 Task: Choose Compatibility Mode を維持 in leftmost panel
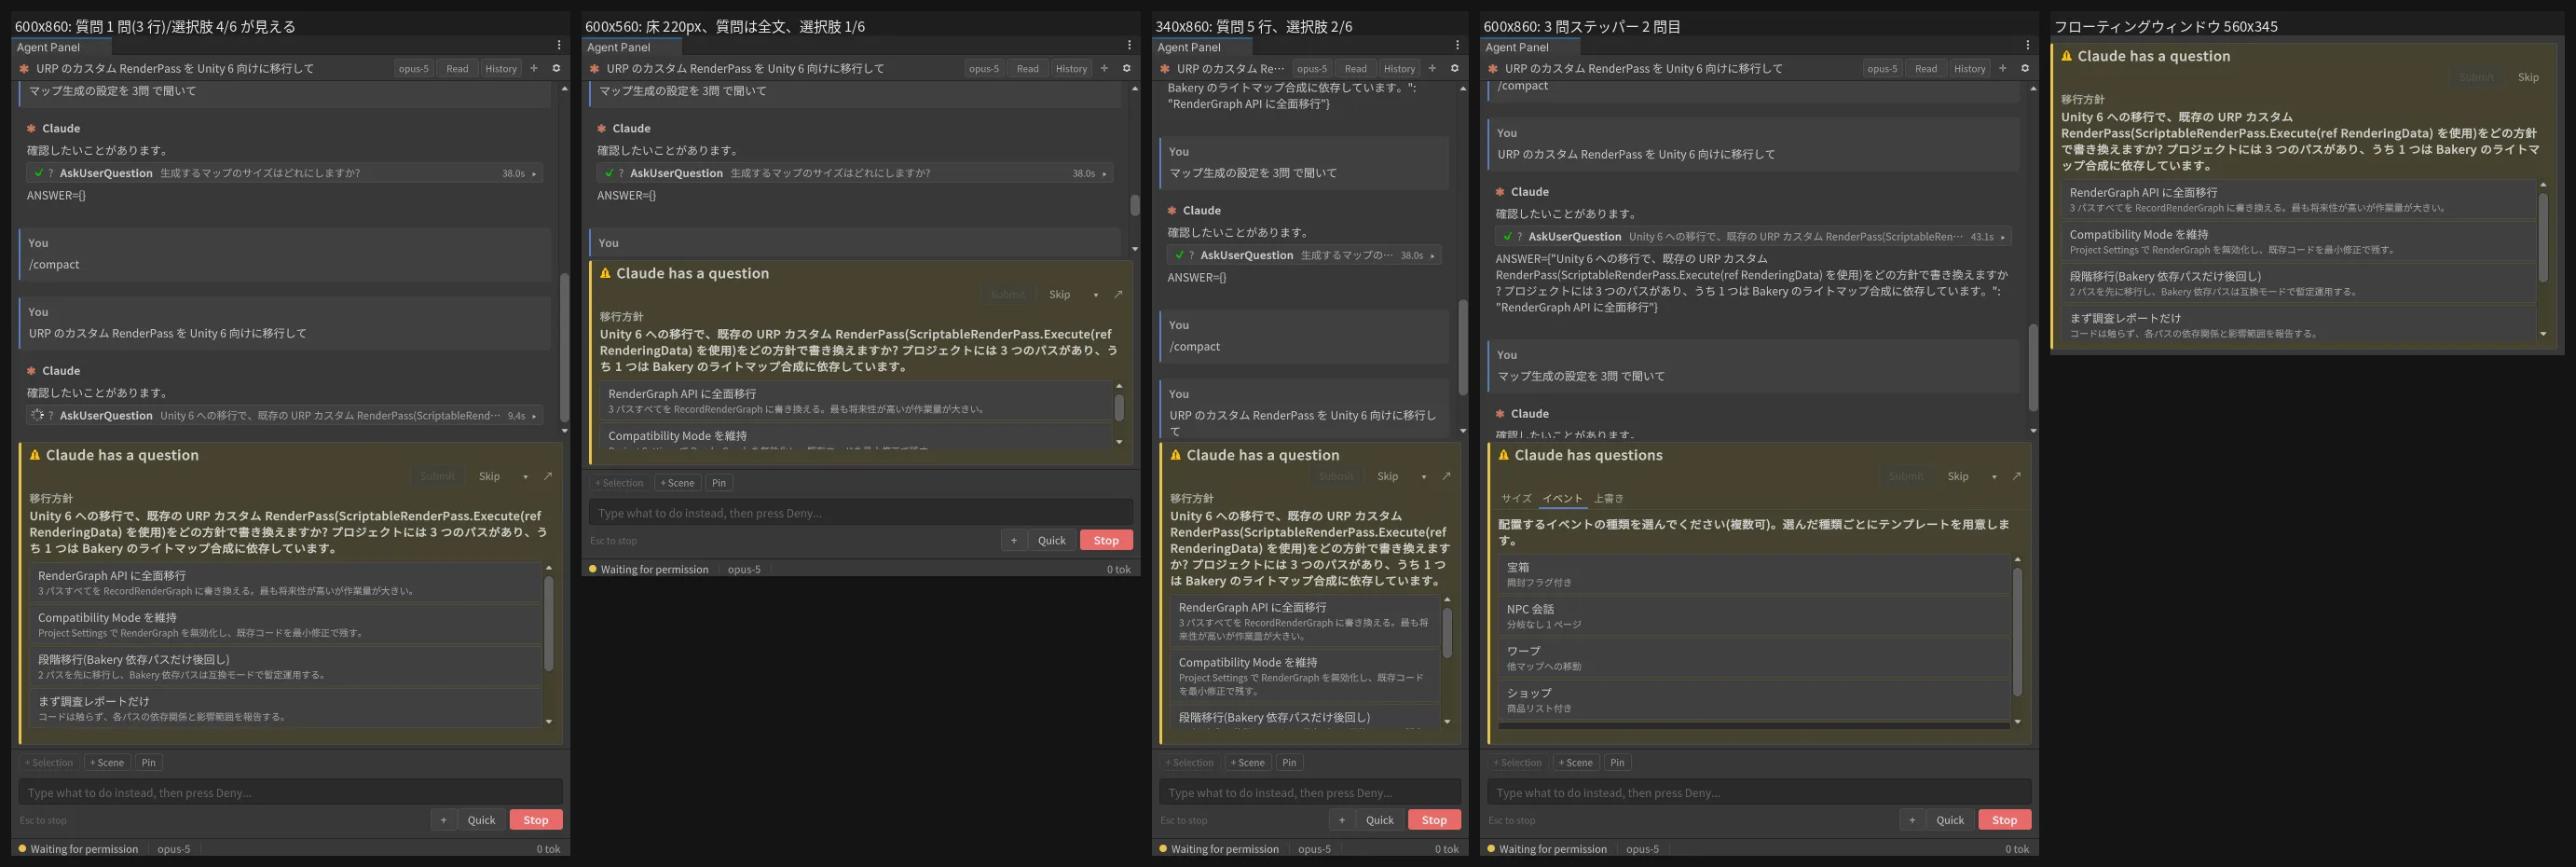[285, 625]
